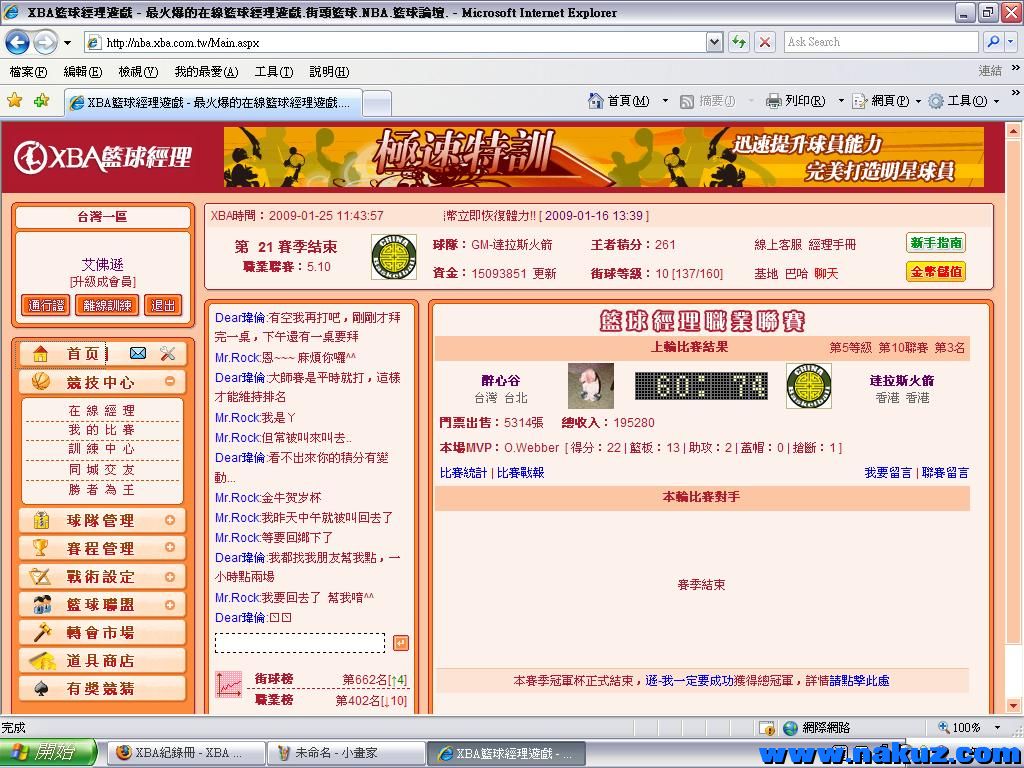Click the XBA籃球經理 site logo
The height and width of the screenshot is (768, 1024).
103,157
